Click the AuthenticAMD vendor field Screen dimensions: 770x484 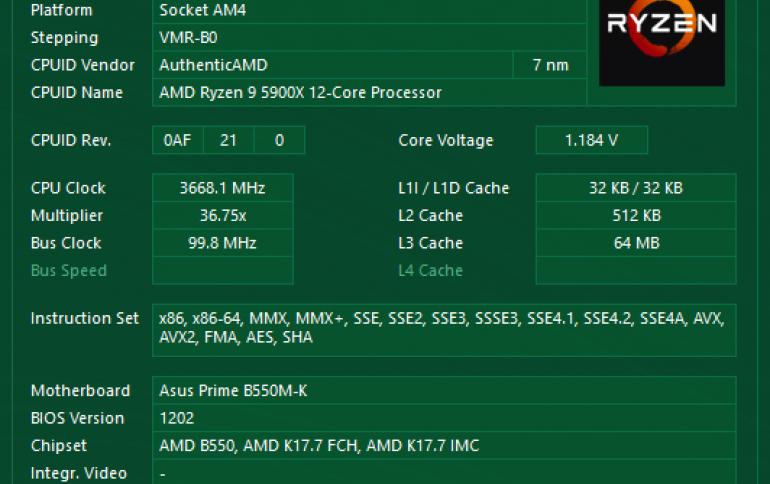pyautogui.click(x=333, y=65)
